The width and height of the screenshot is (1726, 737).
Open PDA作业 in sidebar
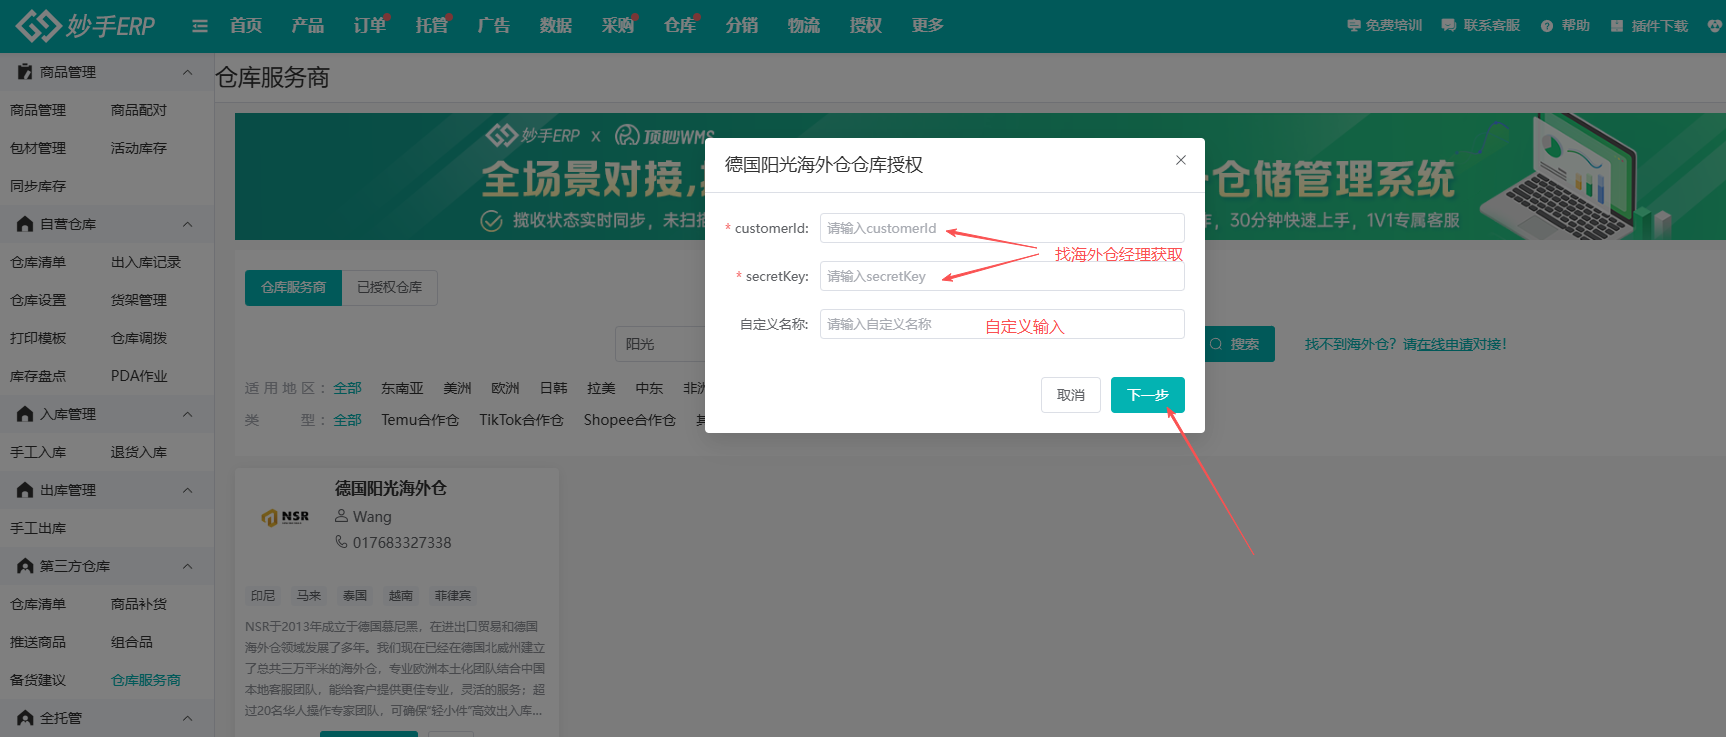(x=139, y=376)
